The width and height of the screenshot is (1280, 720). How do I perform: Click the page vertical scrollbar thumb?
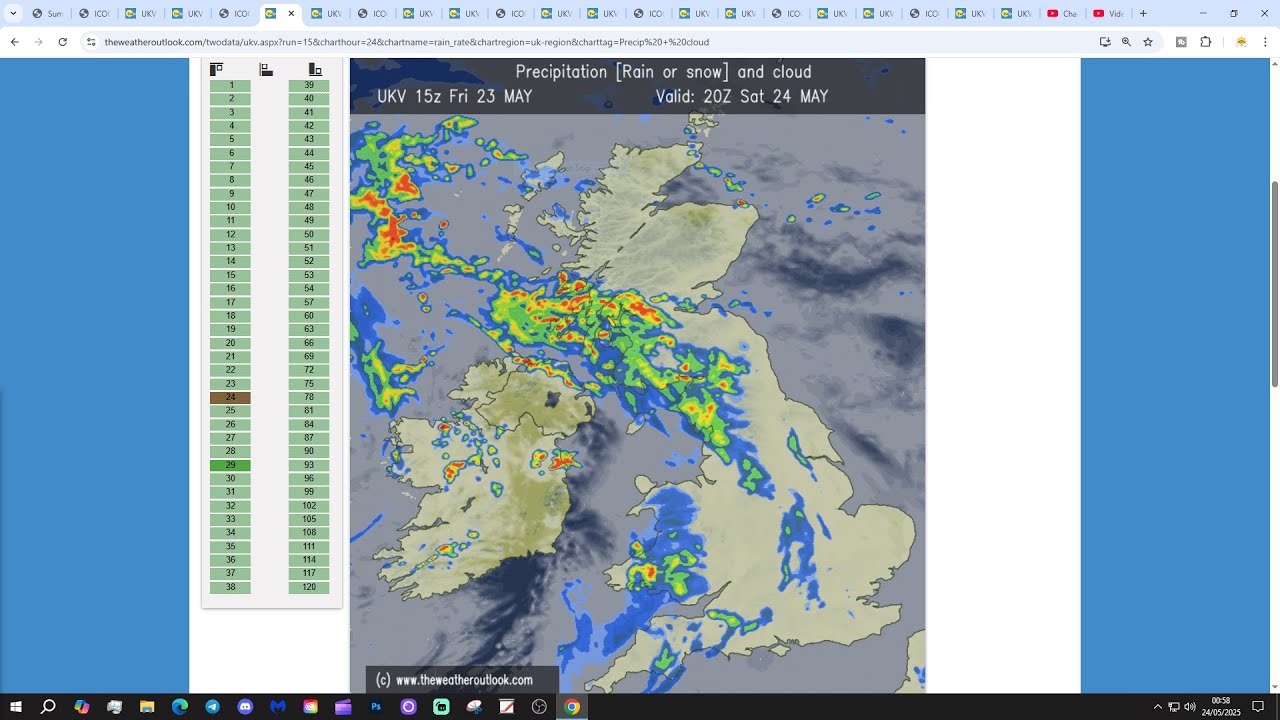[x=1274, y=285]
